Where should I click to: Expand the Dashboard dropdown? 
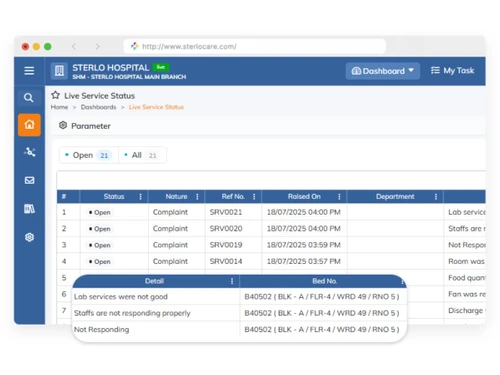point(383,71)
